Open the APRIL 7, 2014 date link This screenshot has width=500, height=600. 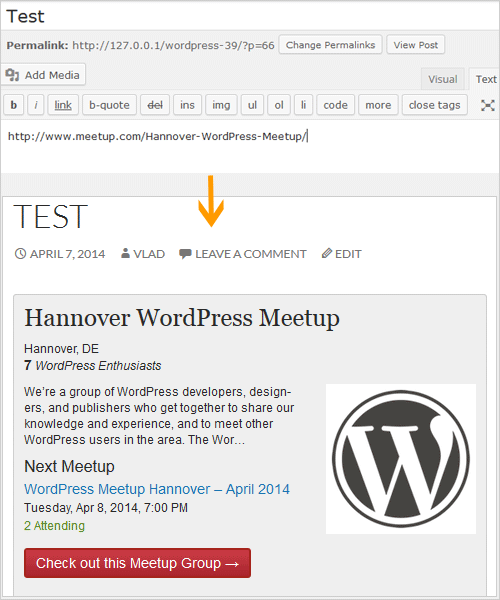67,254
